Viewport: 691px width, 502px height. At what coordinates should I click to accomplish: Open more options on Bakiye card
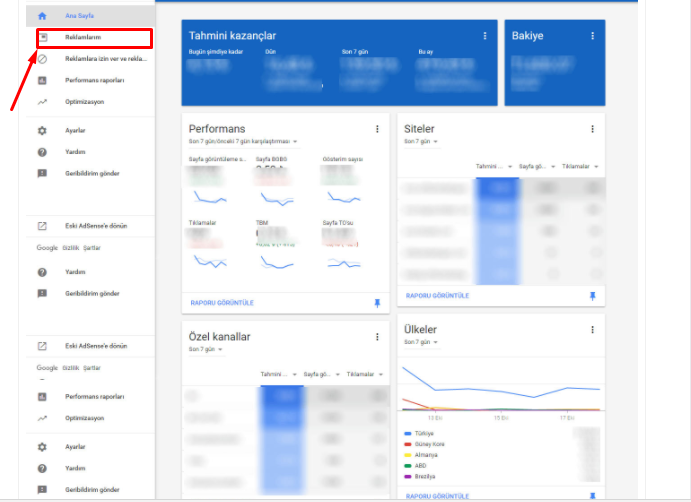pyautogui.click(x=592, y=36)
